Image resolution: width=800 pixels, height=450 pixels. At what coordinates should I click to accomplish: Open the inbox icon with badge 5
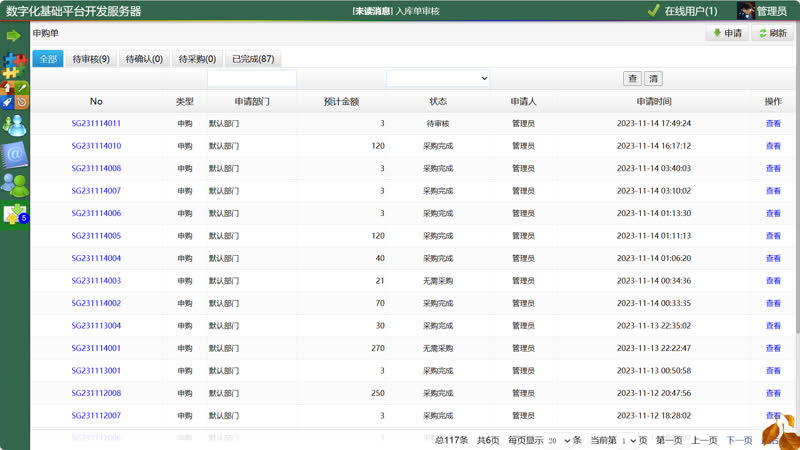(x=14, y=214)
